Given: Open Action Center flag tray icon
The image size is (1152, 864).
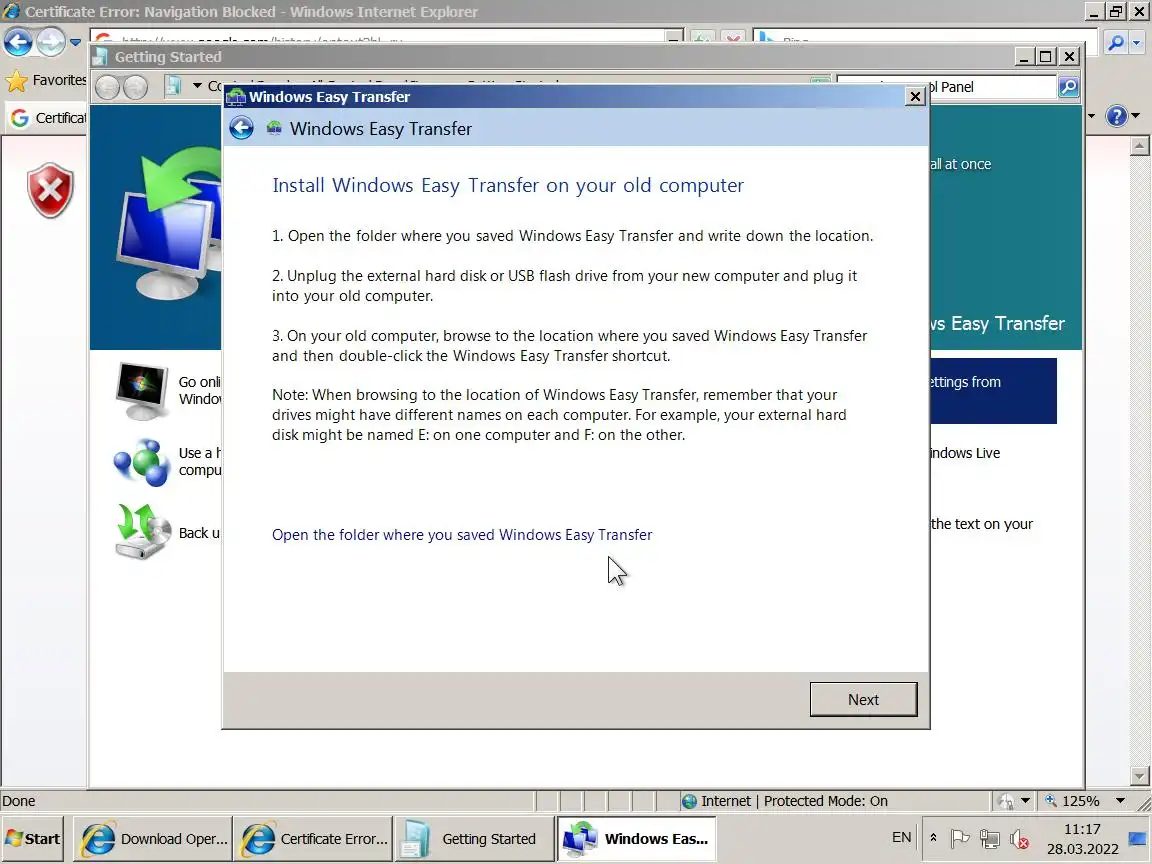Looking at the screenshot, I should click(960, 838).
